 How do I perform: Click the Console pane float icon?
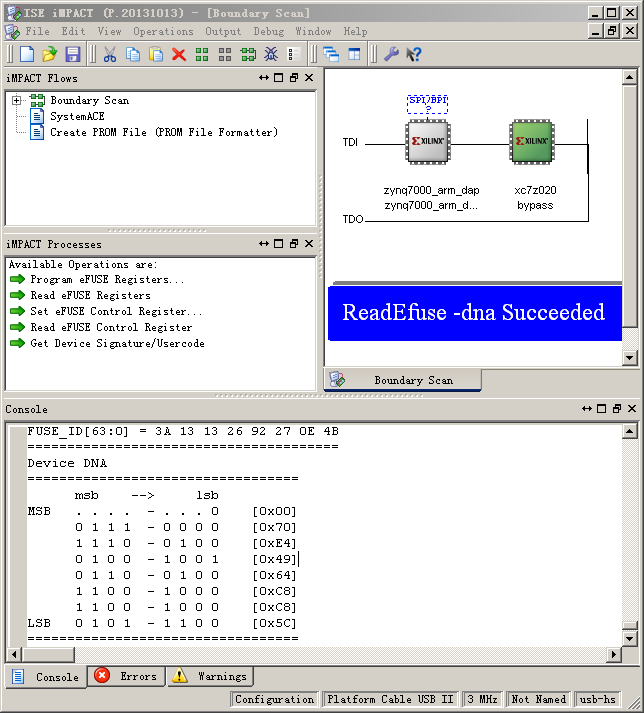617,409
